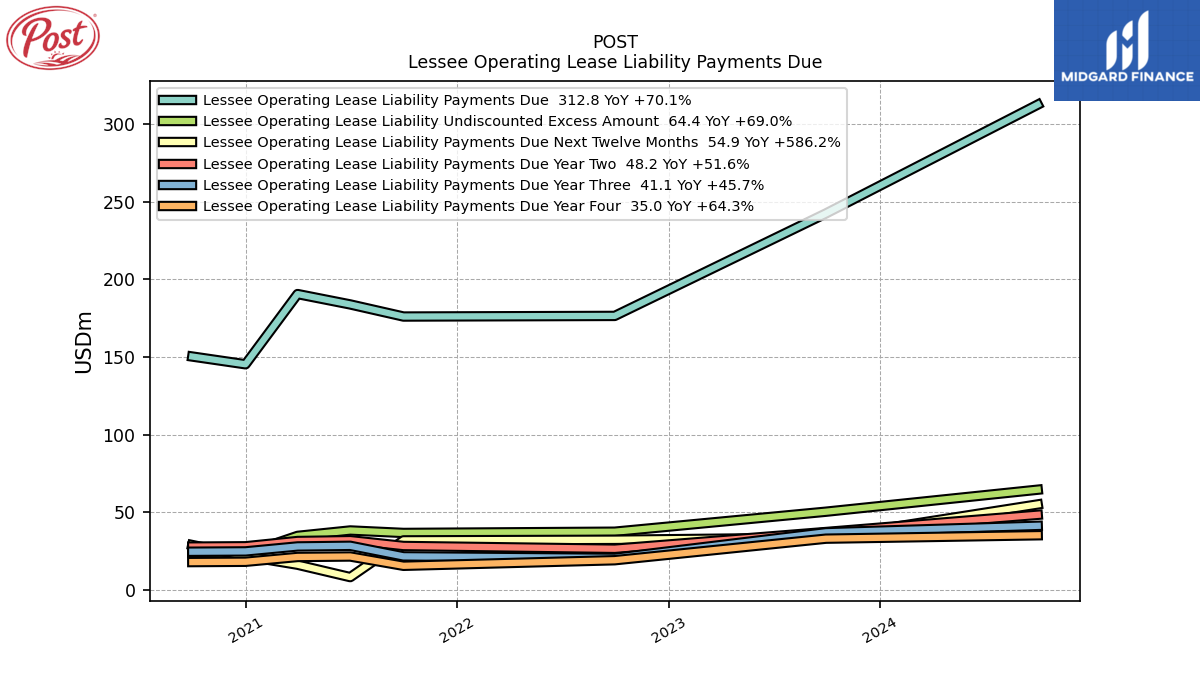Click the teal Payments Due legend swatch
1200x675 pixels.
[177, 100]
